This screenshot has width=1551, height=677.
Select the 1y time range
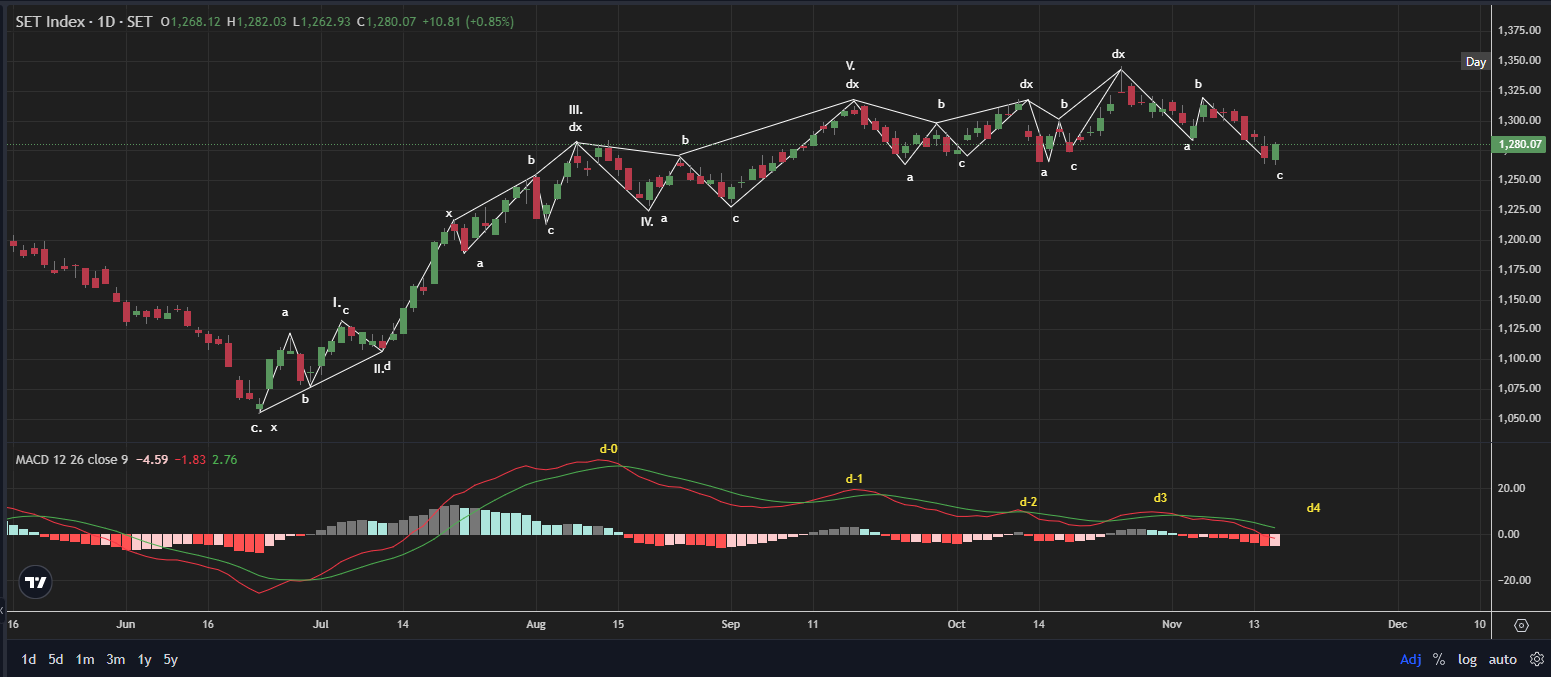tap(144, 659)
